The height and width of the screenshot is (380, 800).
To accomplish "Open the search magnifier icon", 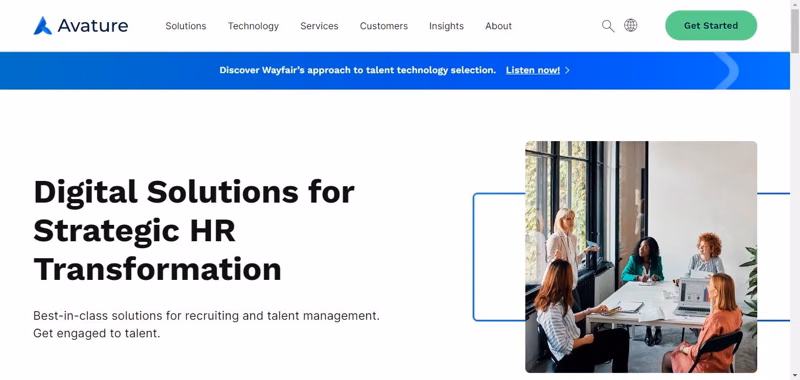I will pyautogui.click(x=608, y=26).
